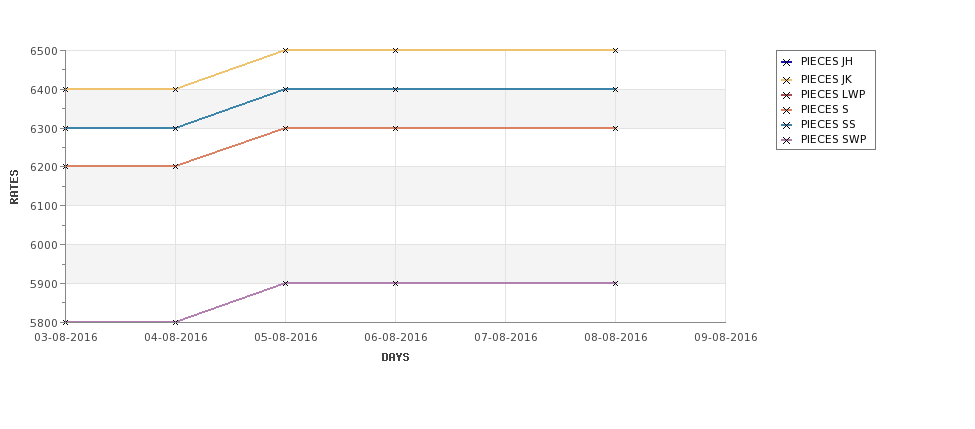
Task: Click the PIECES S legend marker icon
Action: 787,110
